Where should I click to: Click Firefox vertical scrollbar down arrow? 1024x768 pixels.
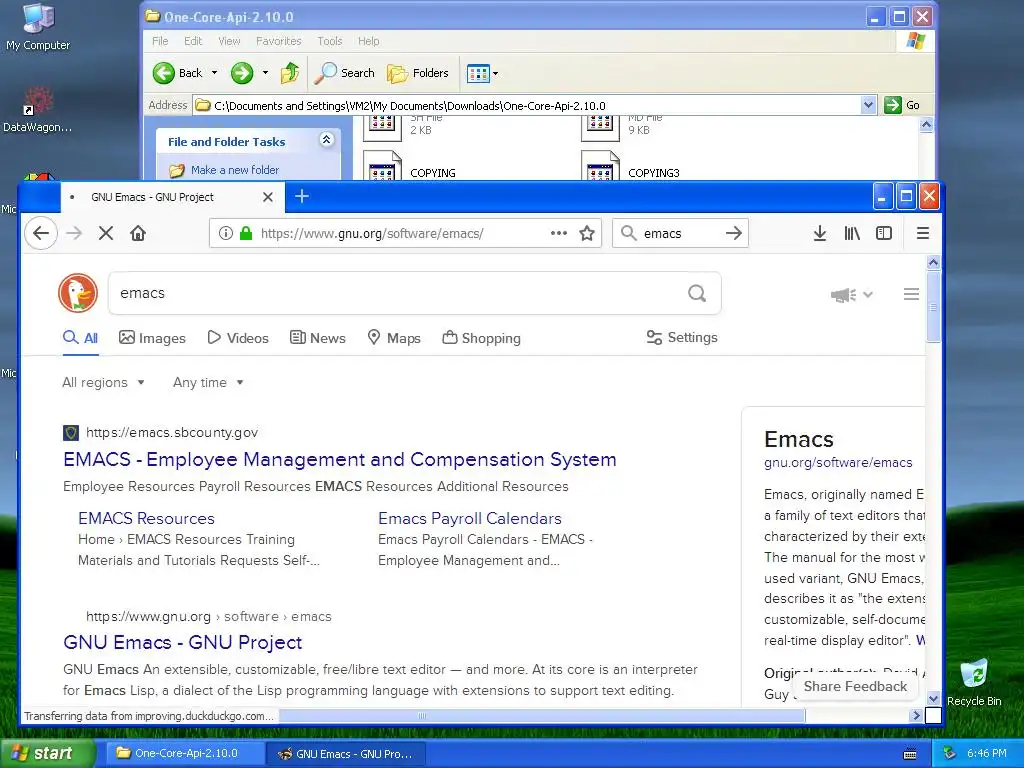click(x=933, y=698)
